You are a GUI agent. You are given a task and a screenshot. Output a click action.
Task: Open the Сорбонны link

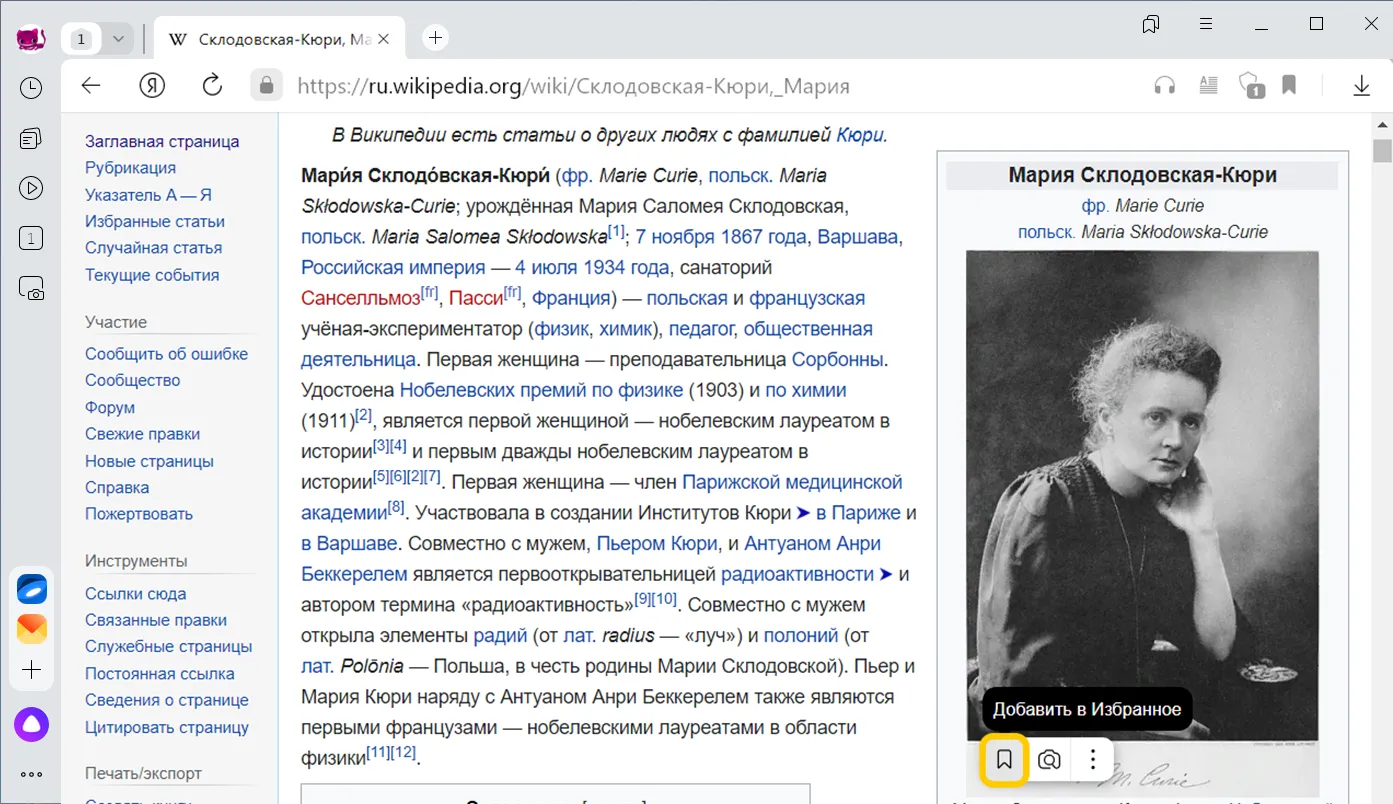coord(838,359)
